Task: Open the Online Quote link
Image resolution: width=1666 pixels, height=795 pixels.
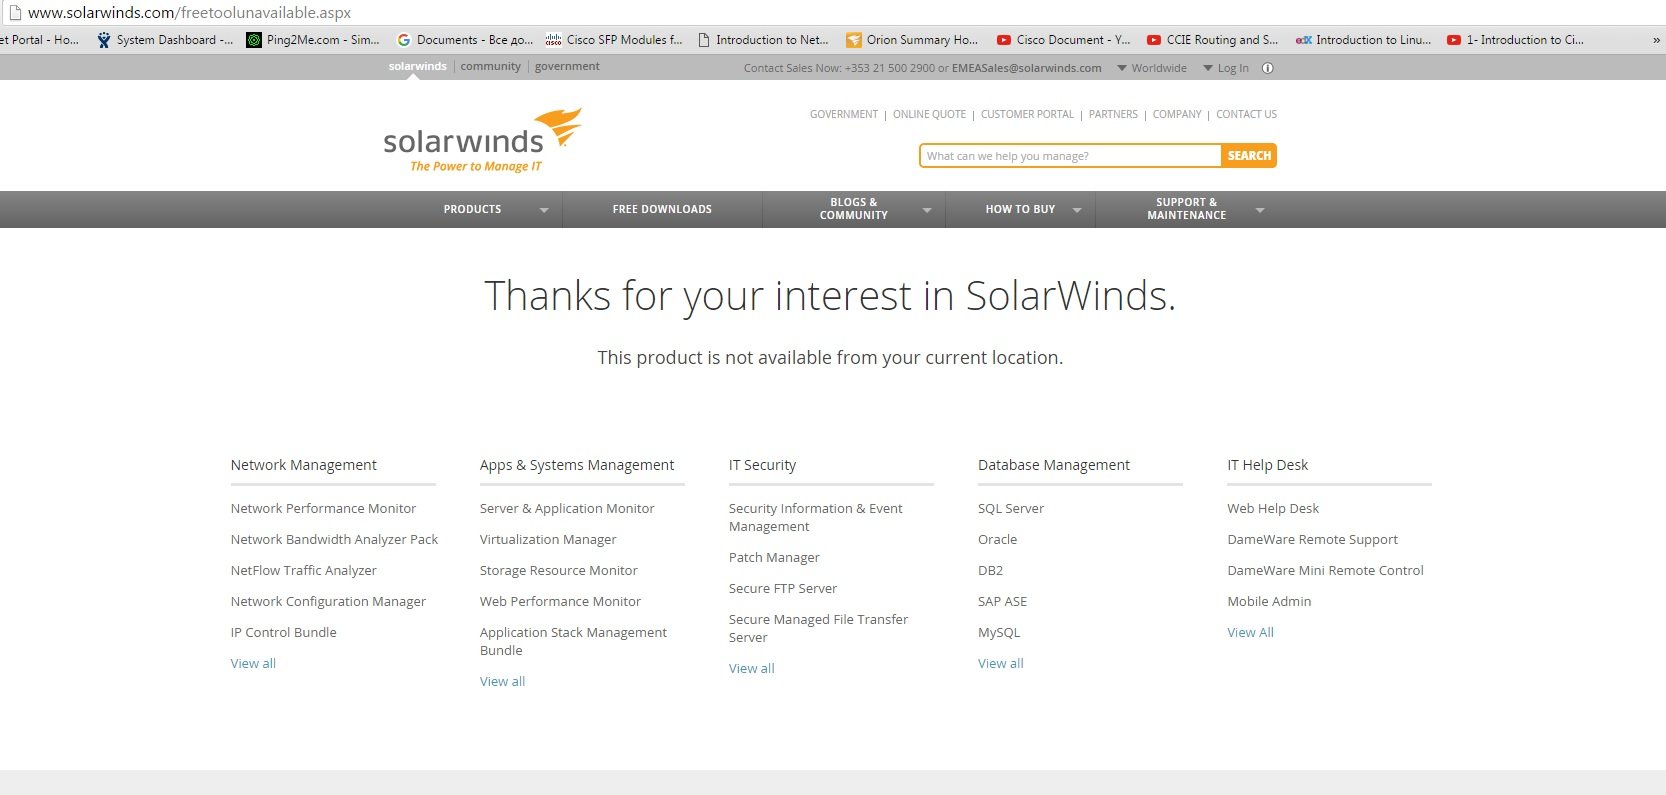Action: pyautogui.click(x=929, y=114)
